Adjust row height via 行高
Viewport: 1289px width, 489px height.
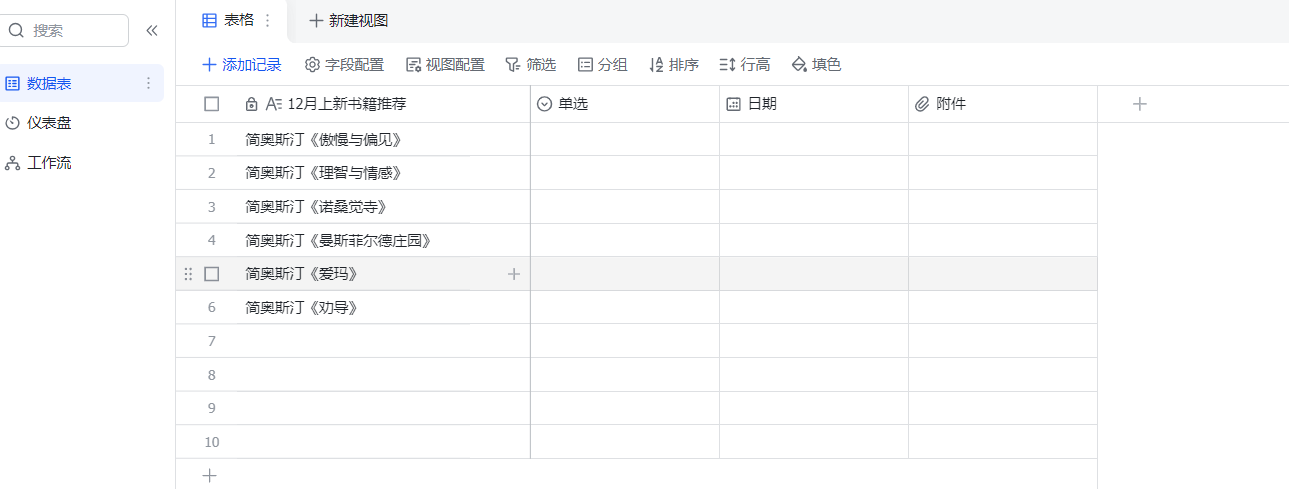coord(744,65)
